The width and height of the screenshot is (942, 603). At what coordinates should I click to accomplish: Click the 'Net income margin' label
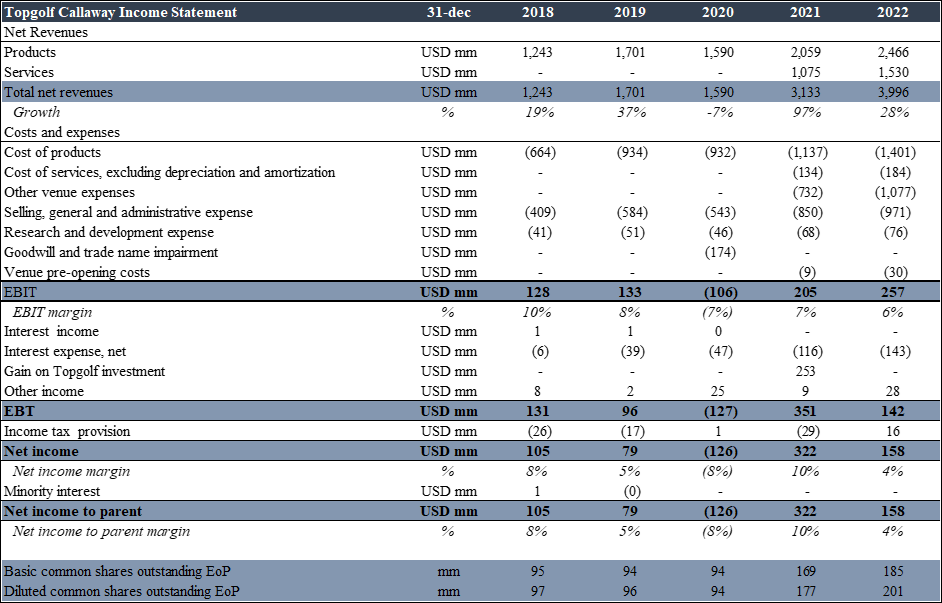click(x=71, y=471)
